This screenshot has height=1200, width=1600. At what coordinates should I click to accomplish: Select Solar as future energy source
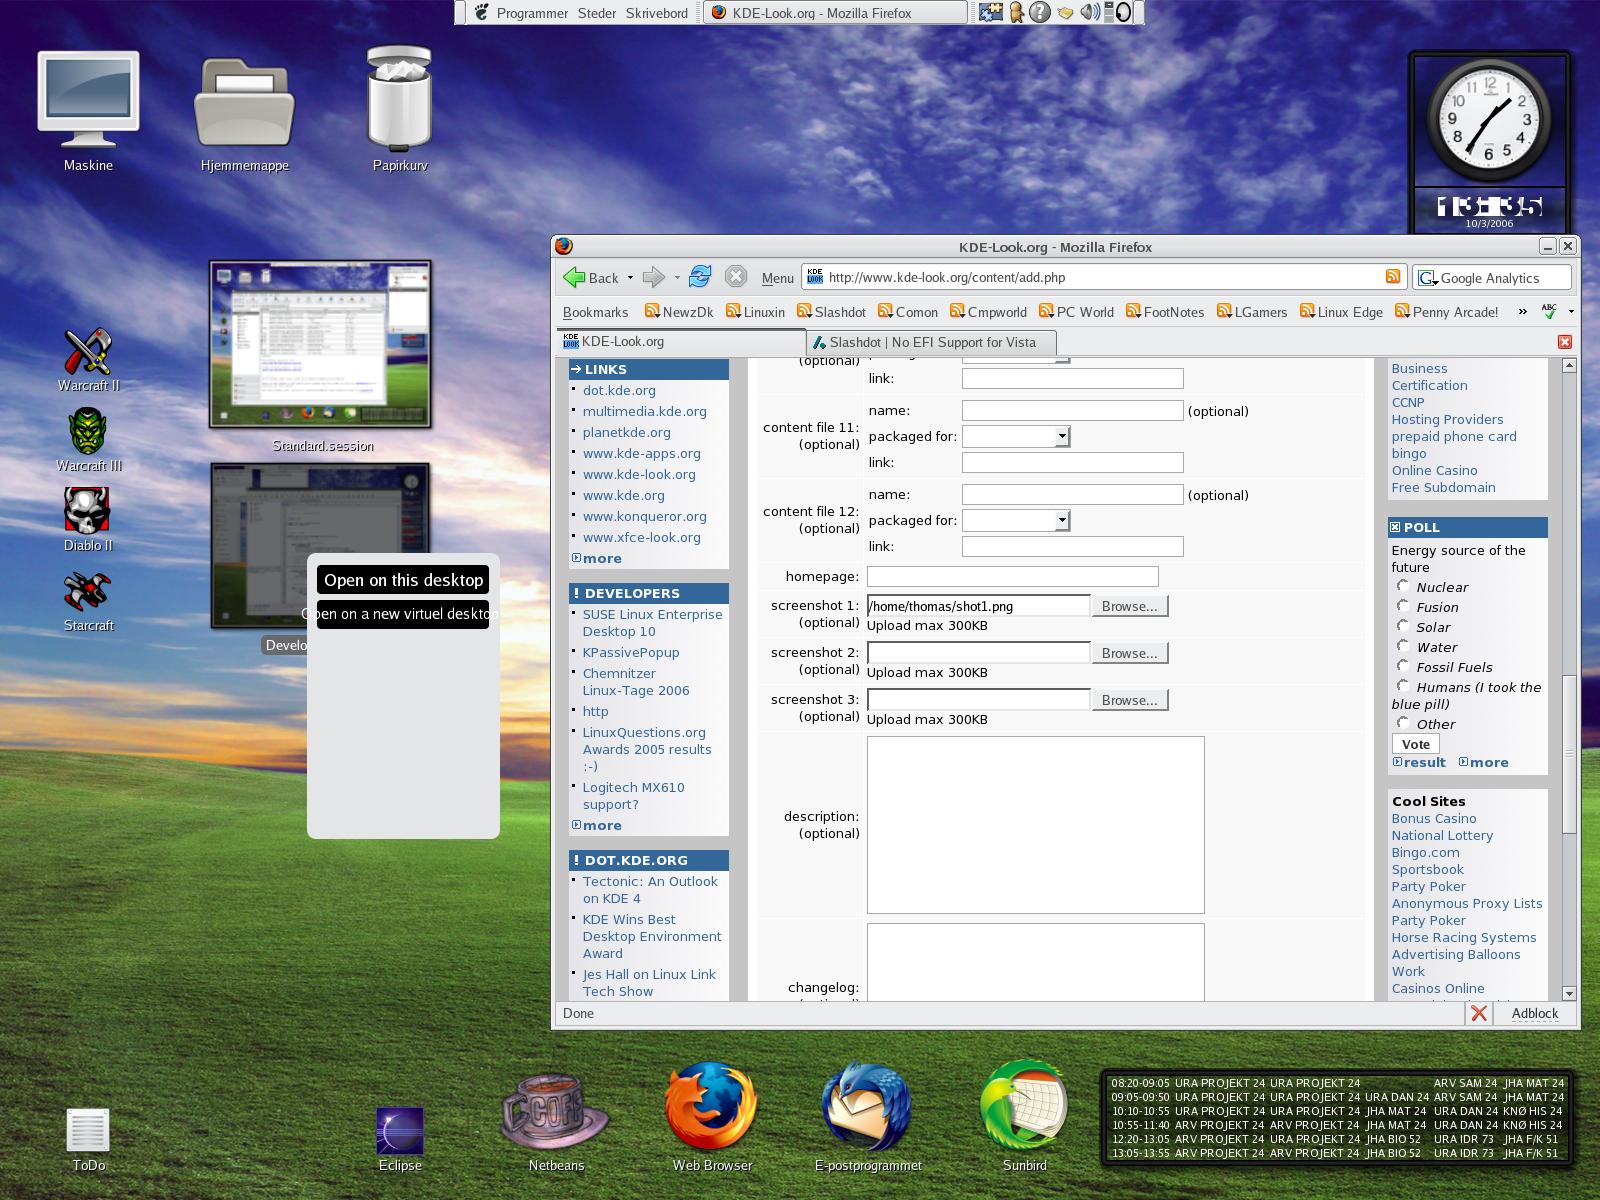1403,627
